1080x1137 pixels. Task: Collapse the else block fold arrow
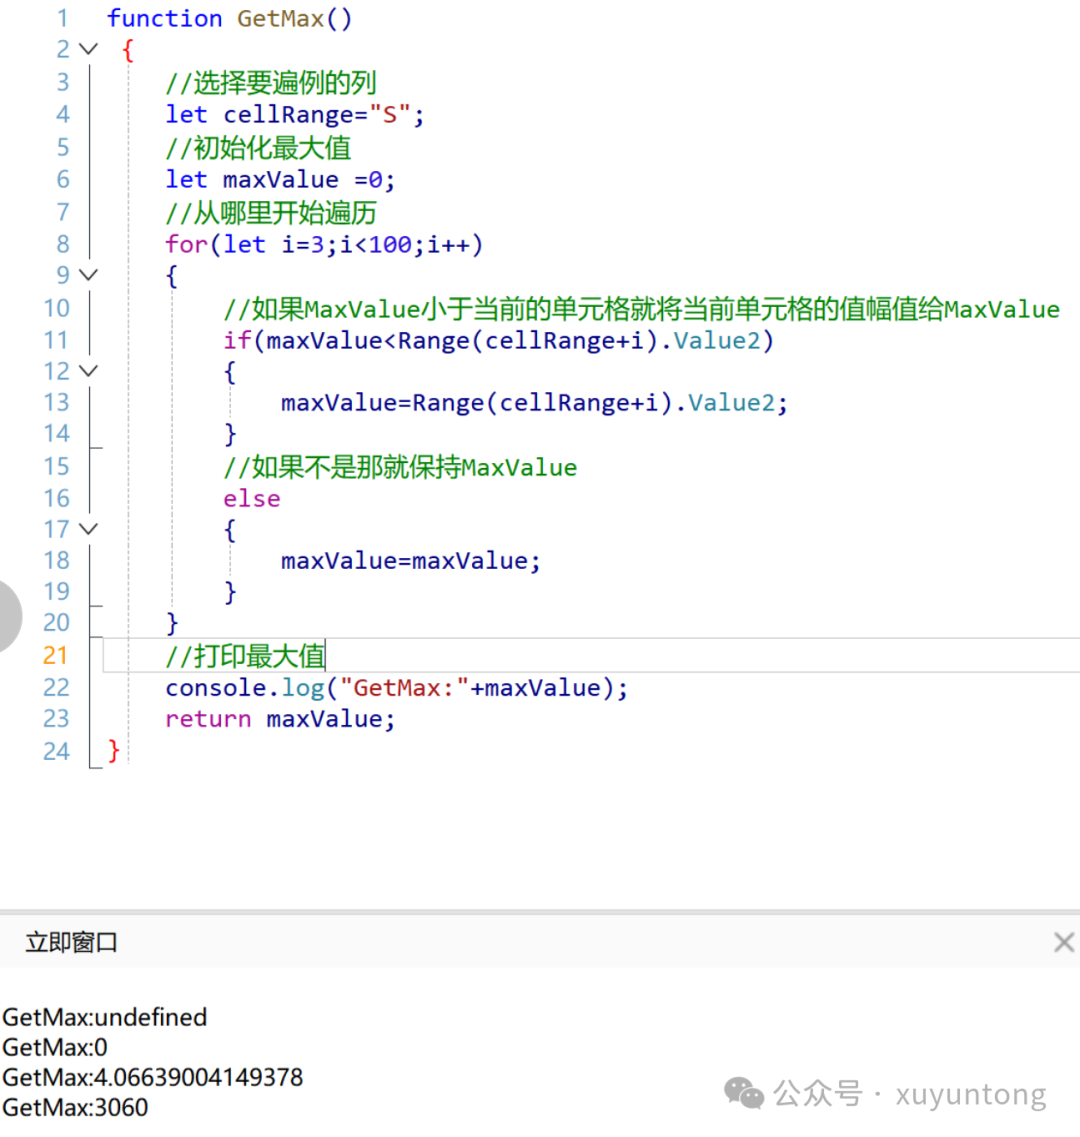coord(87,529)
